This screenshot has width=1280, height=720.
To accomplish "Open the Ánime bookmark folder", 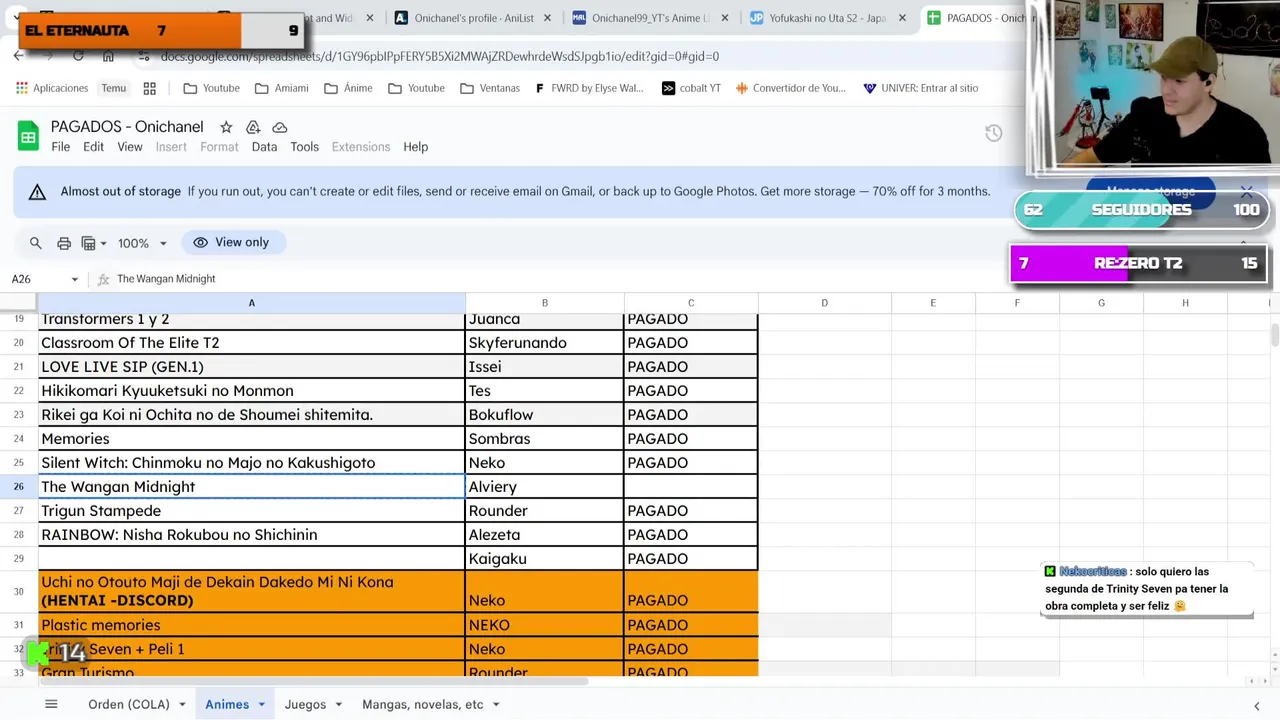I will 348,88.
